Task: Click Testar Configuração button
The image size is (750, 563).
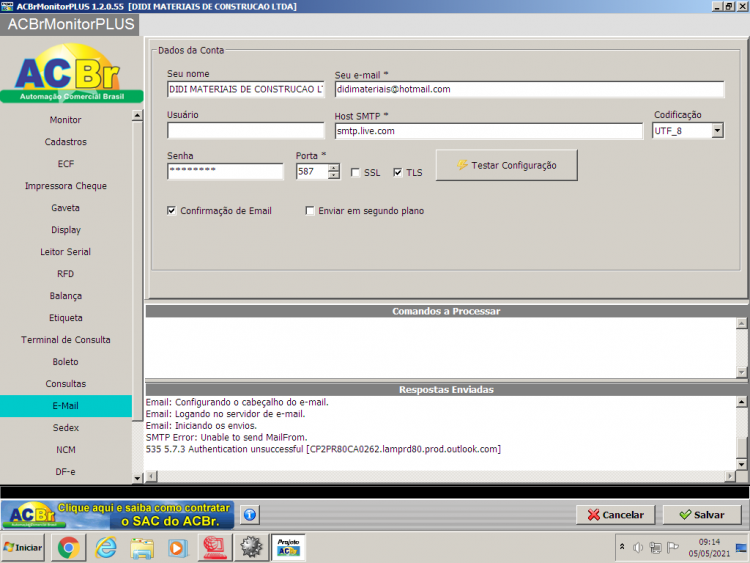Action: pos(507,165)
